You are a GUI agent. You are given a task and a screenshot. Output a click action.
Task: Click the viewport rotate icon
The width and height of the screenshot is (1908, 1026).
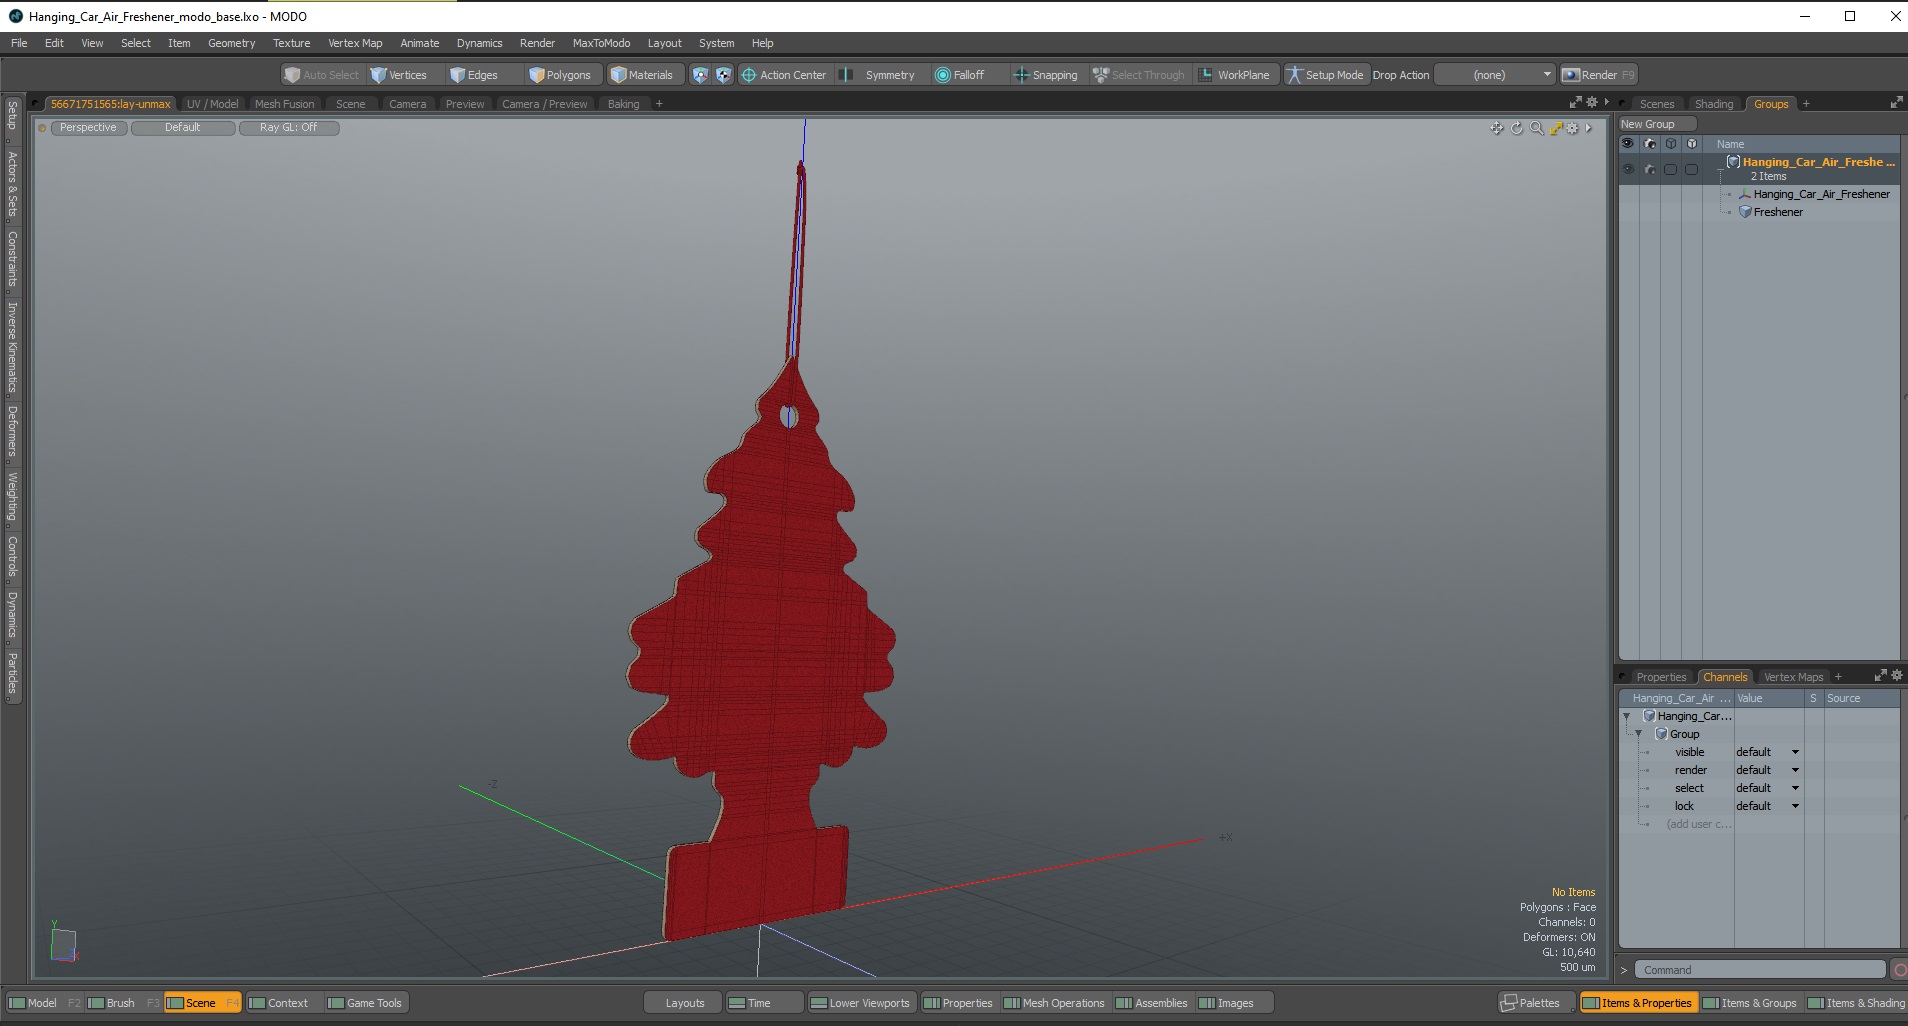click(x=1517, y=128)
